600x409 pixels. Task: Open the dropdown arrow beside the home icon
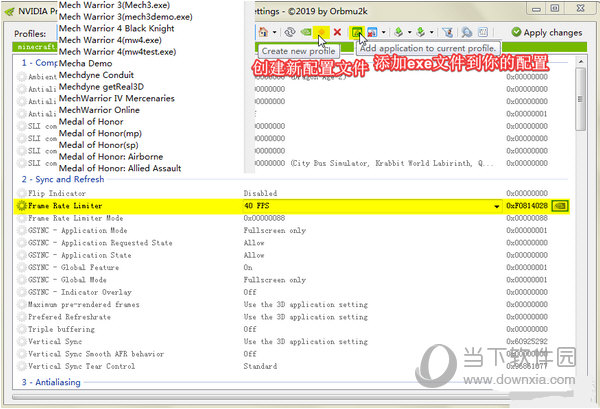(274, 33)
